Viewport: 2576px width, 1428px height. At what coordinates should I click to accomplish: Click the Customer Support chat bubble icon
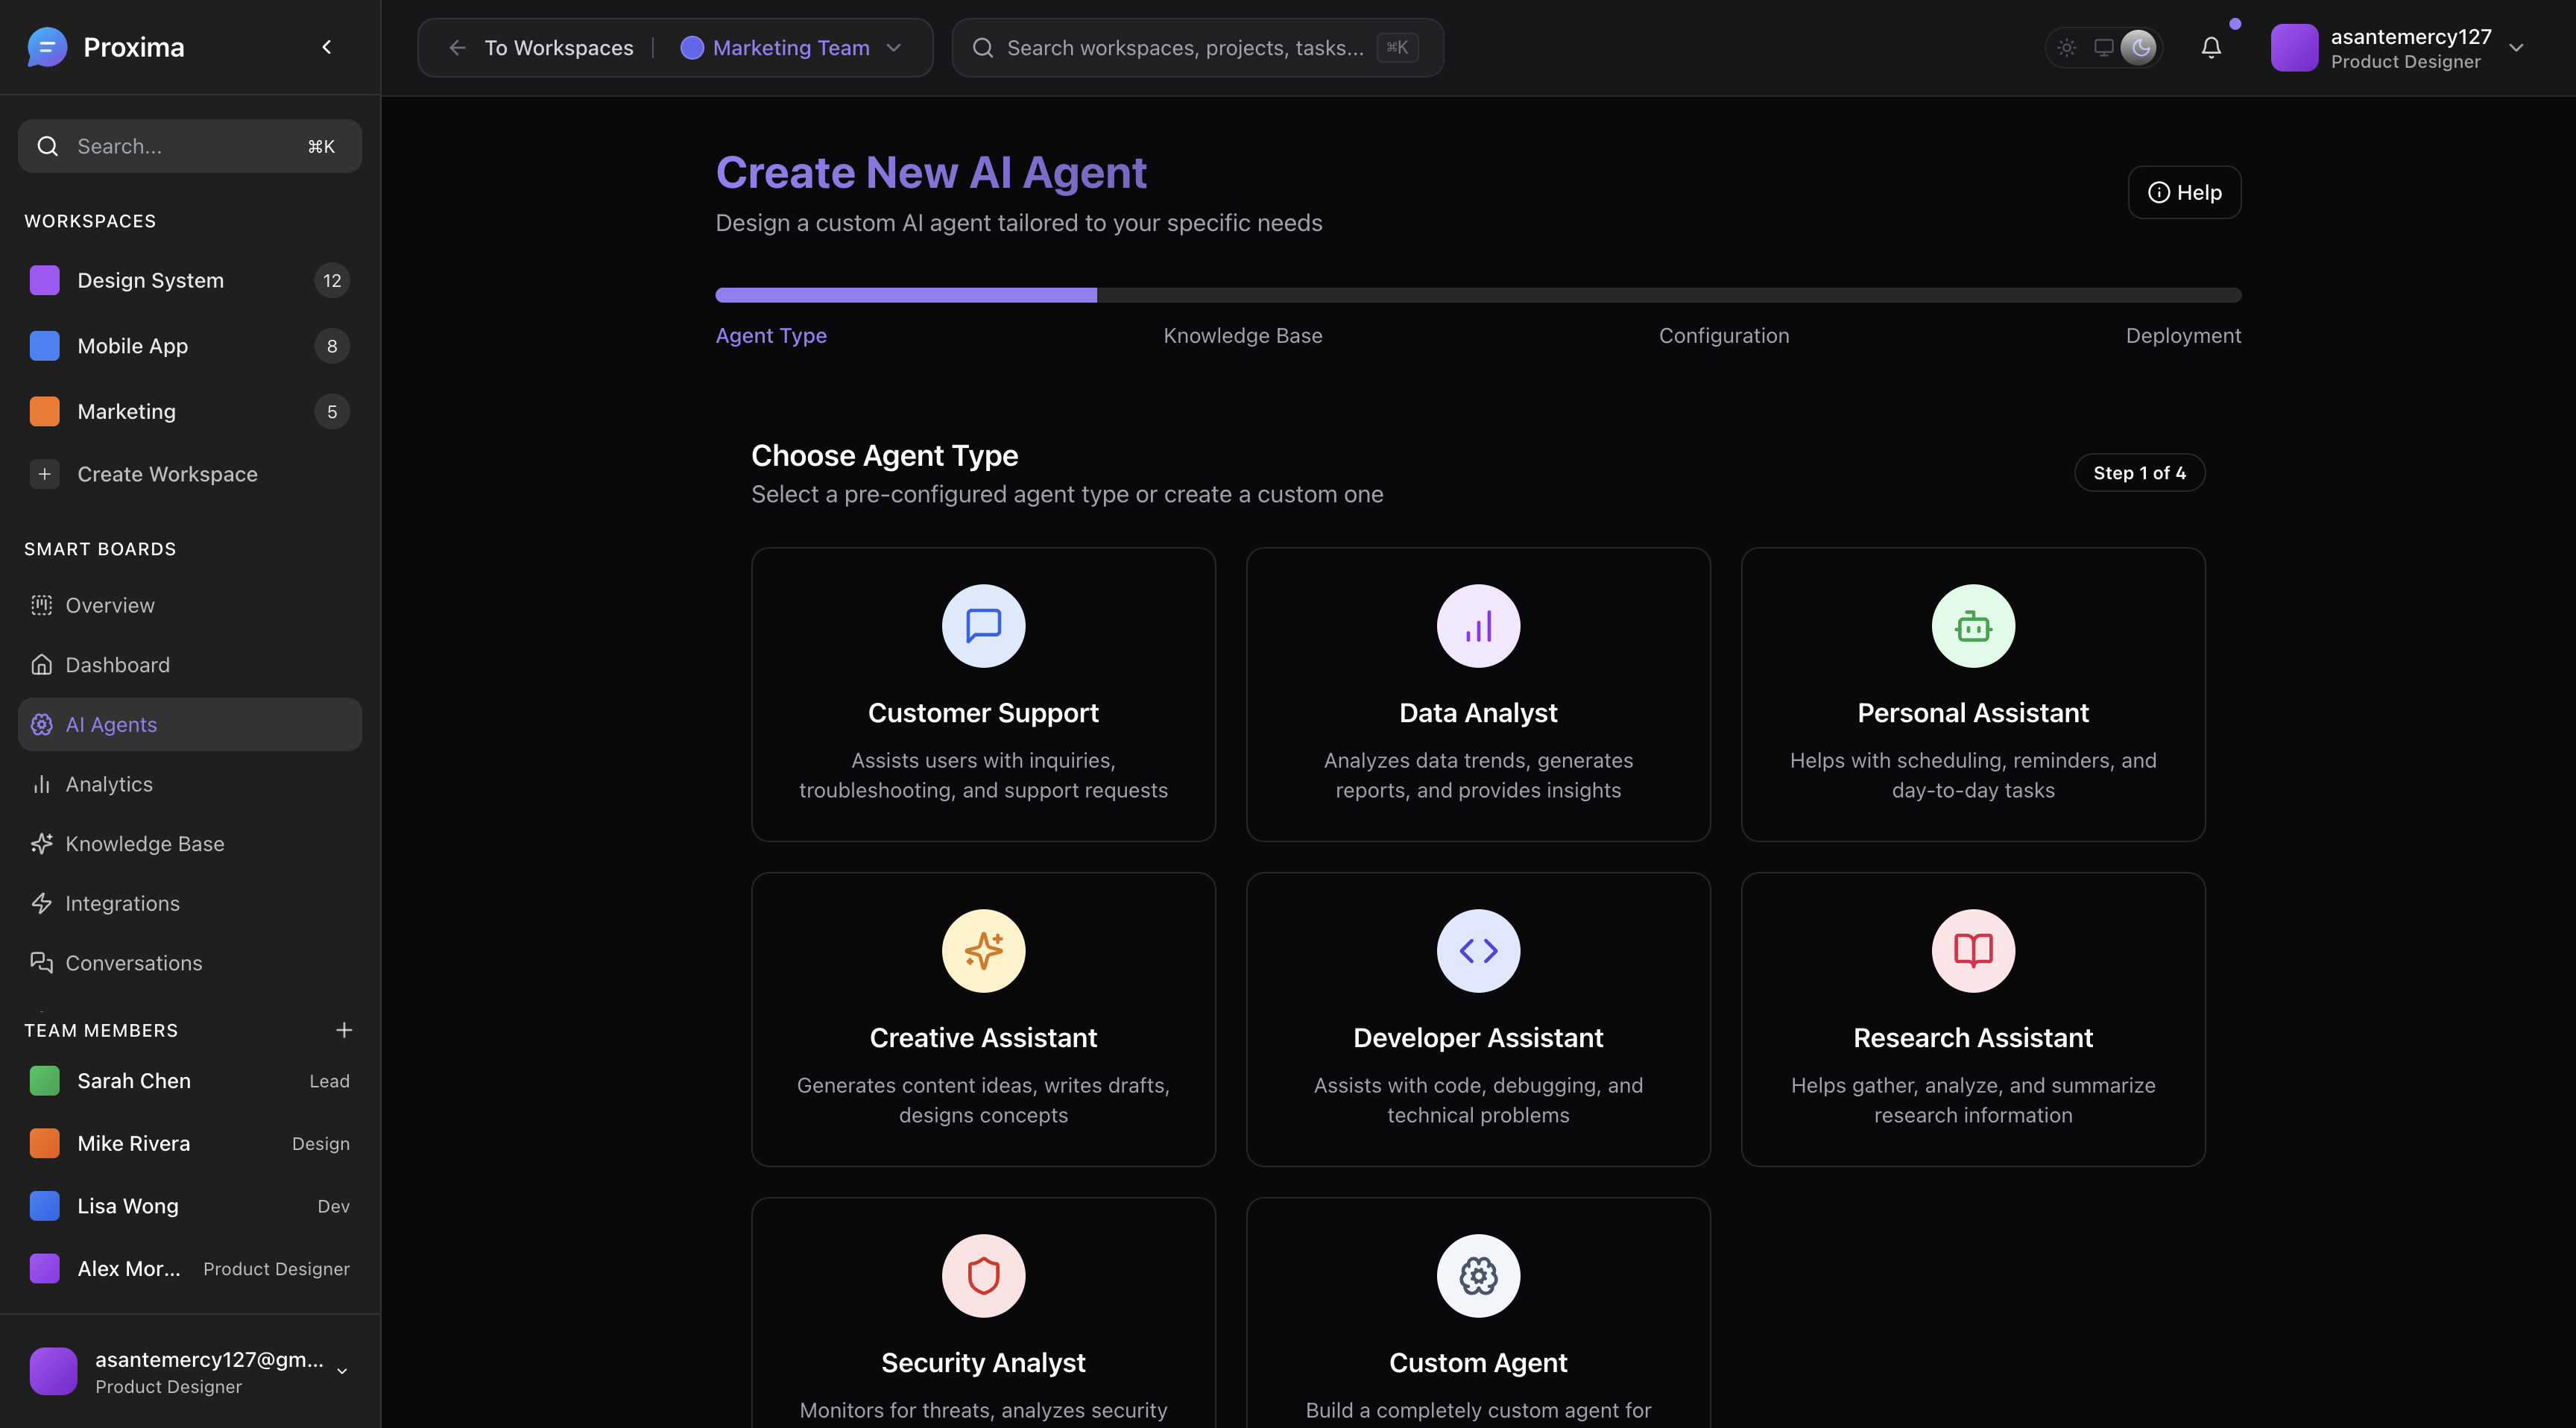983,626
